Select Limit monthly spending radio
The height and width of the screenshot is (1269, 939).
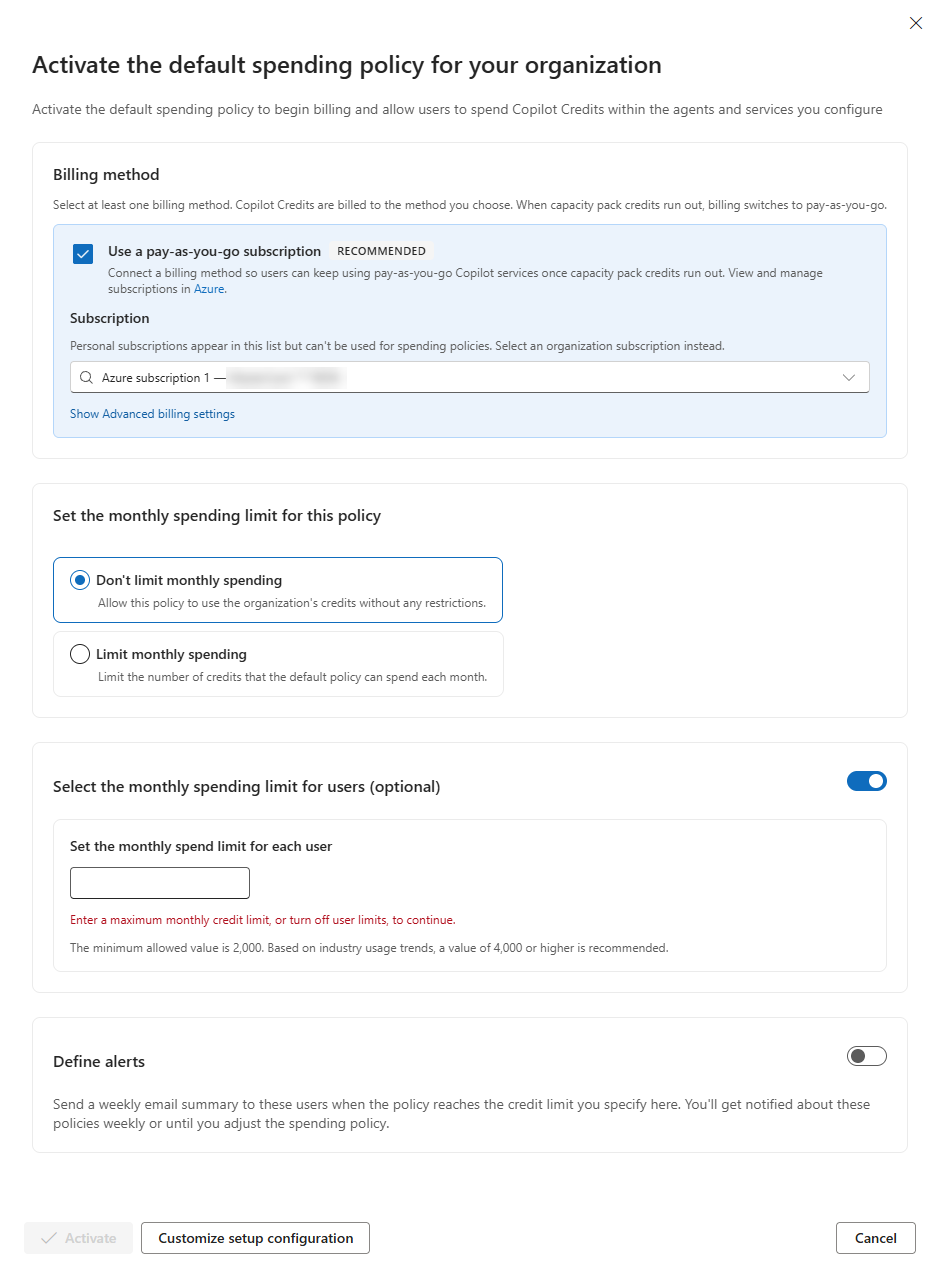(80, 655)
